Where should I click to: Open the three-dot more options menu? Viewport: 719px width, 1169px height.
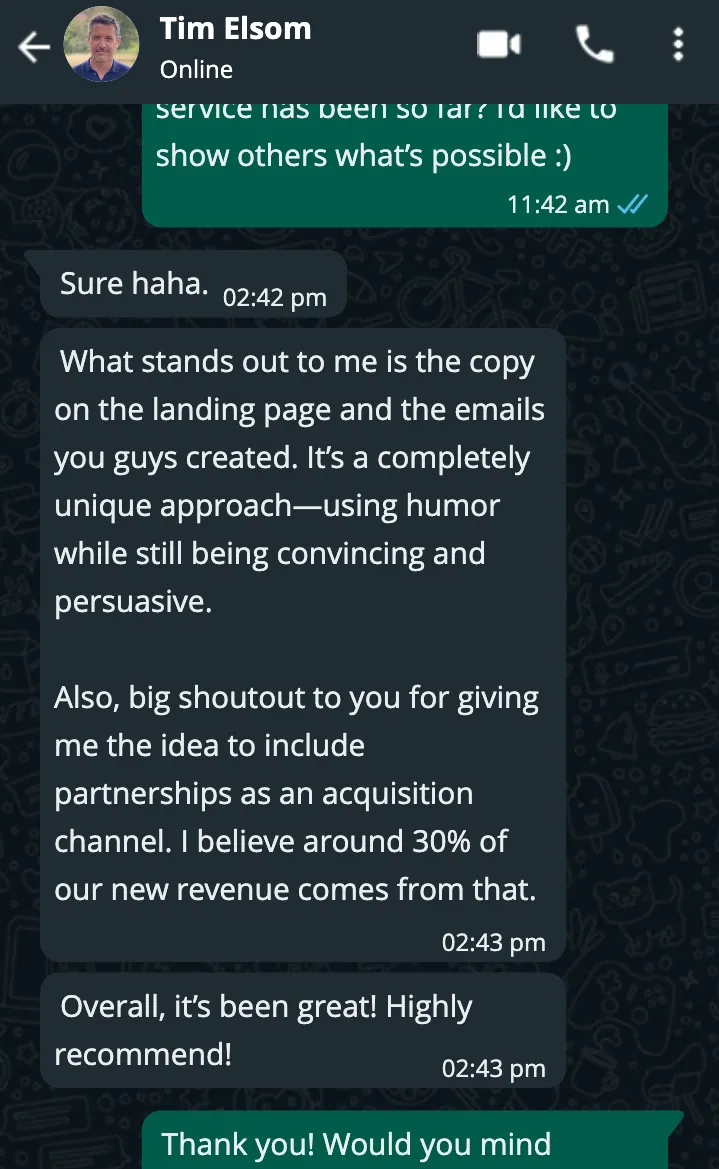click(678, 45)
